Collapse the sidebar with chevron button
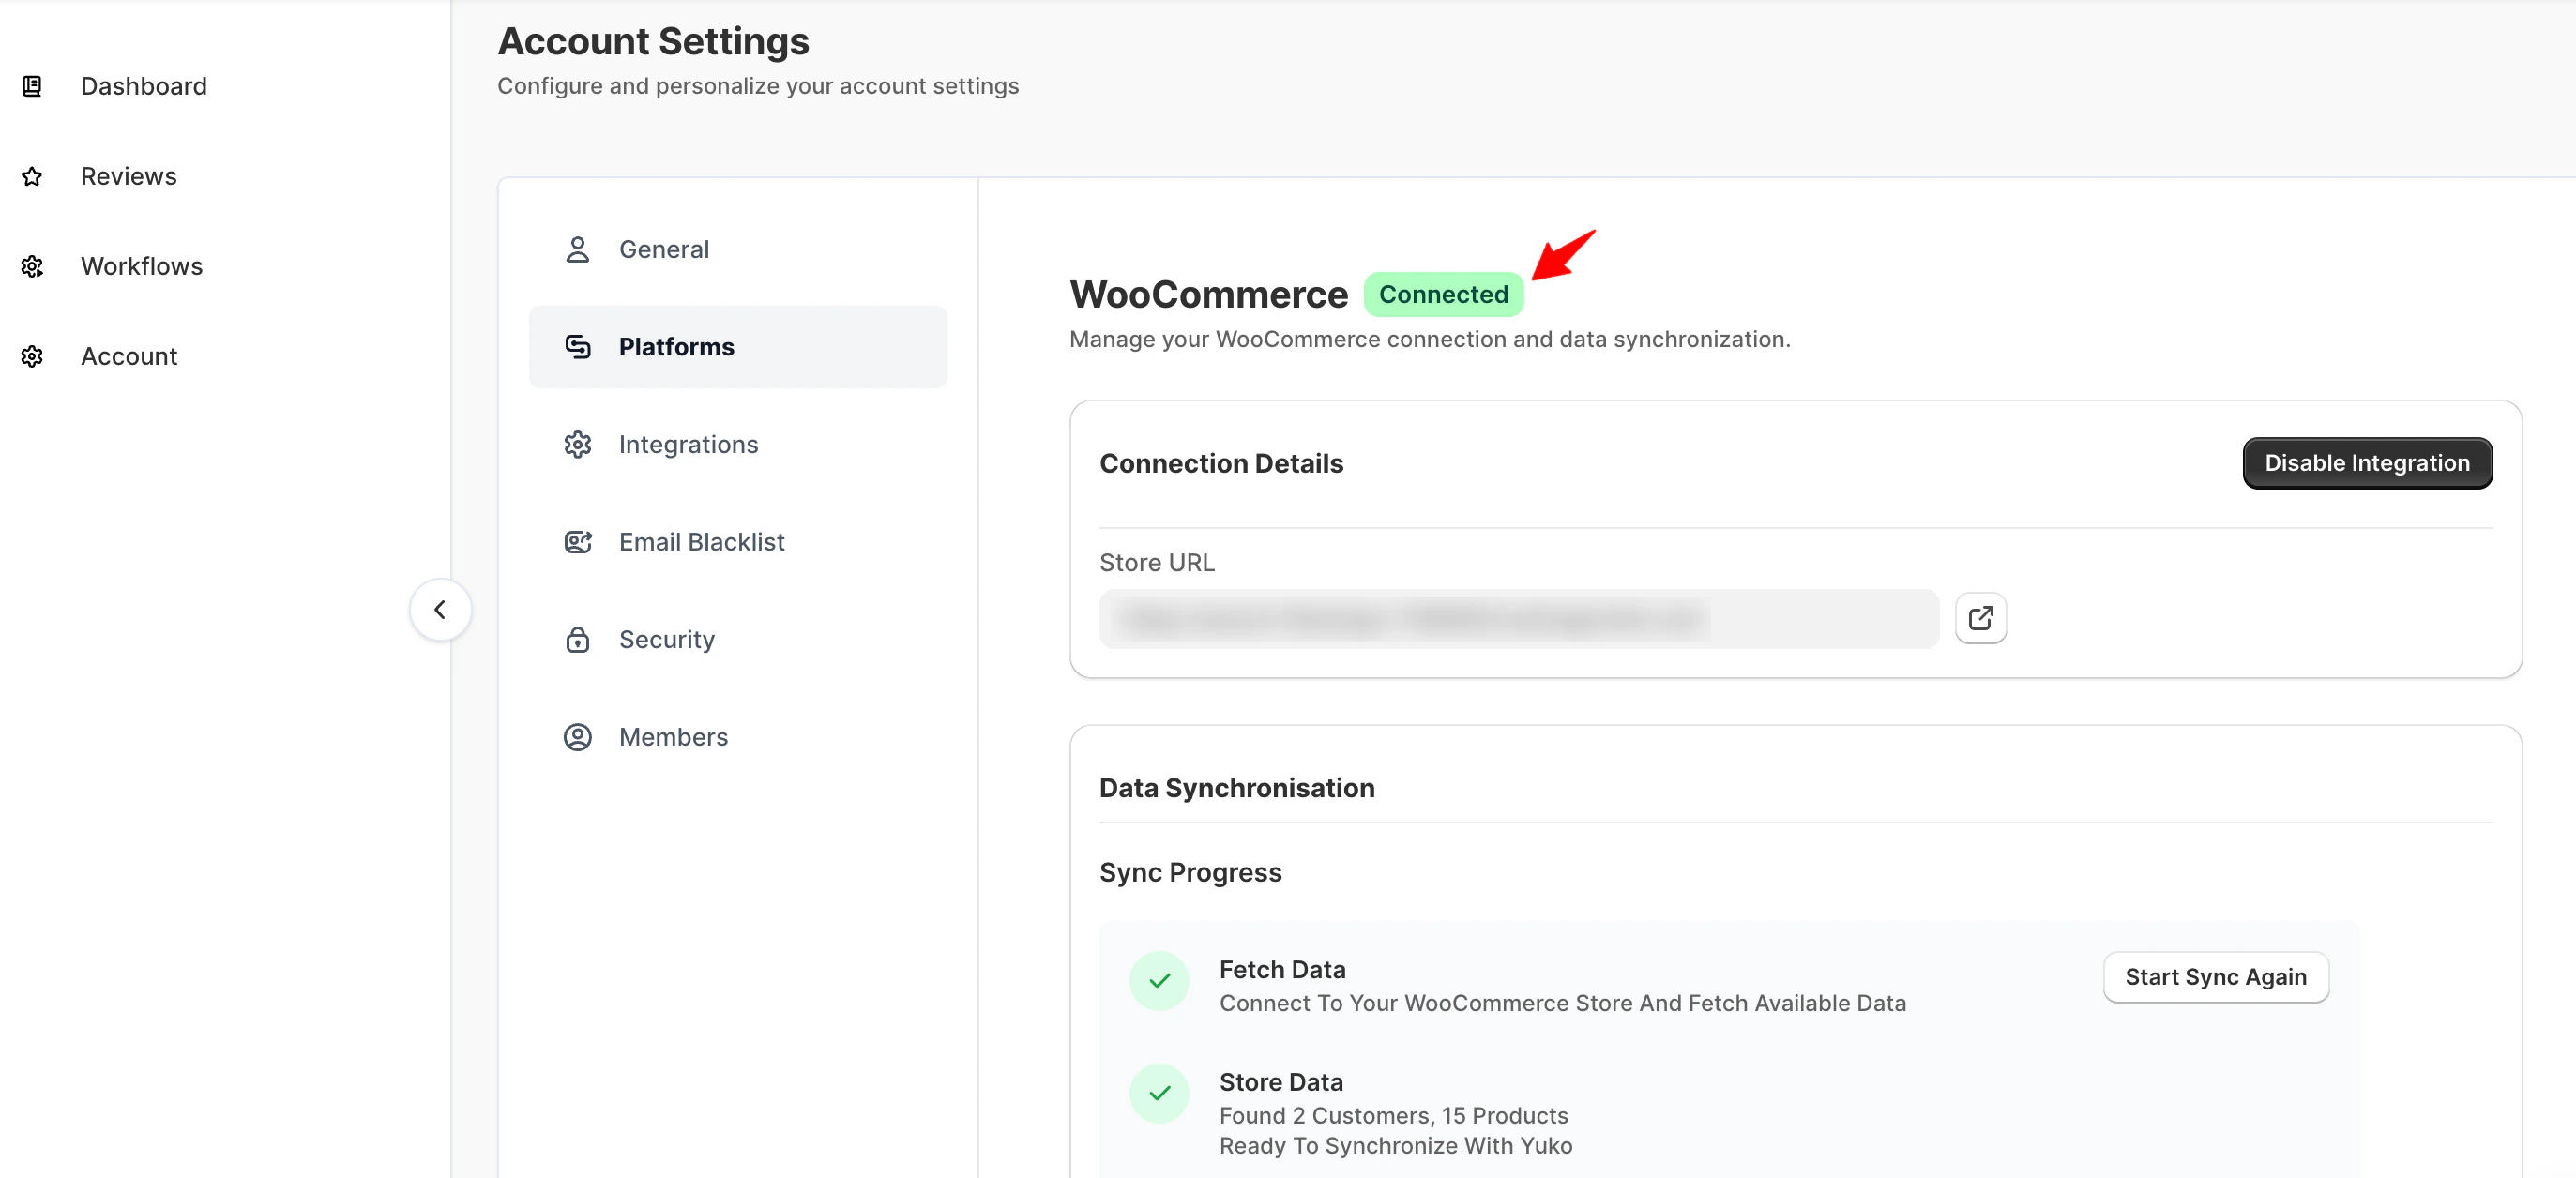Screen dimensions: 2576x1178 (x=440, y=610)
